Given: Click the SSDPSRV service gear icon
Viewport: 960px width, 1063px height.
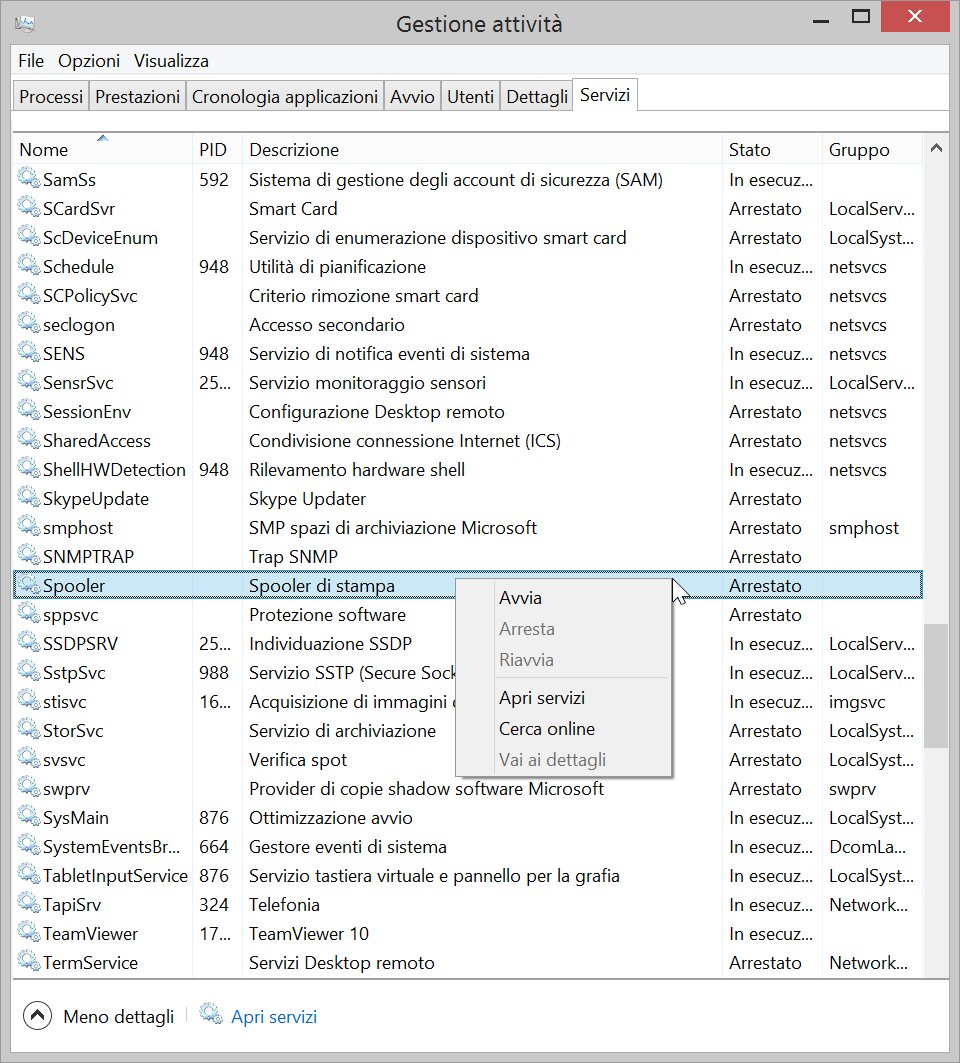Looking at the screenshot, I should click(28, 642).
